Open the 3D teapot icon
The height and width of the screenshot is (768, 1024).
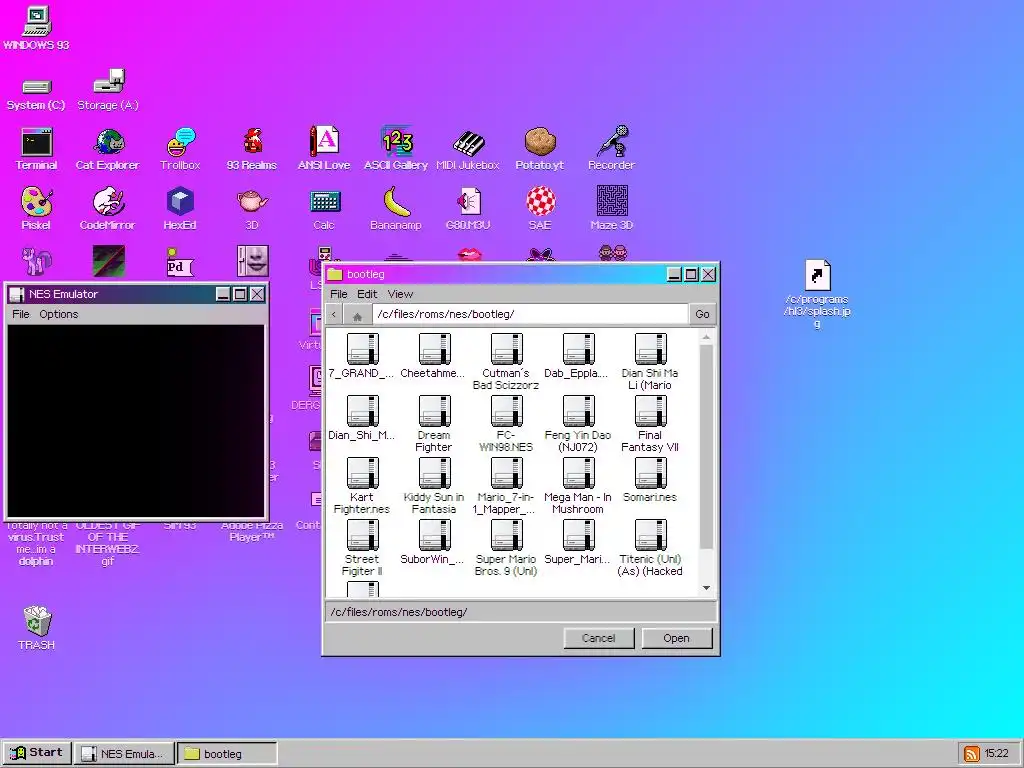pos(252,209)
